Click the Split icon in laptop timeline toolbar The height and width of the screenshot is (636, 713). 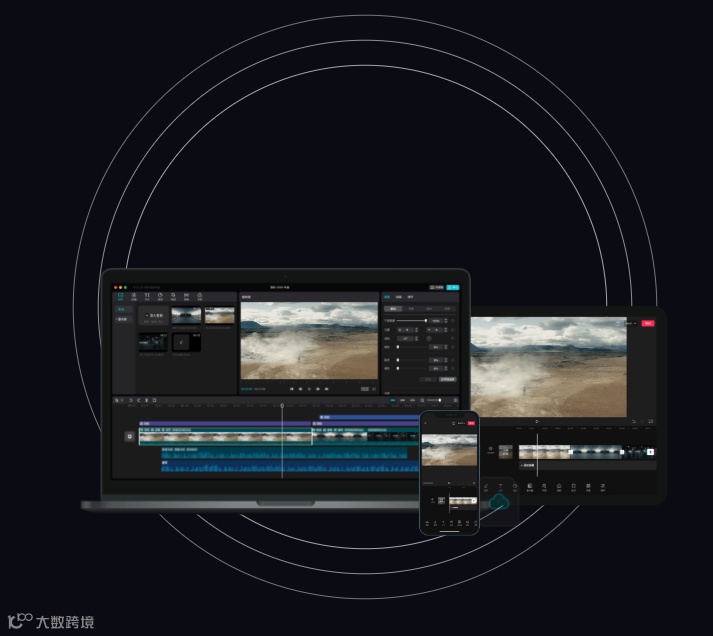[x=146, y=401]
